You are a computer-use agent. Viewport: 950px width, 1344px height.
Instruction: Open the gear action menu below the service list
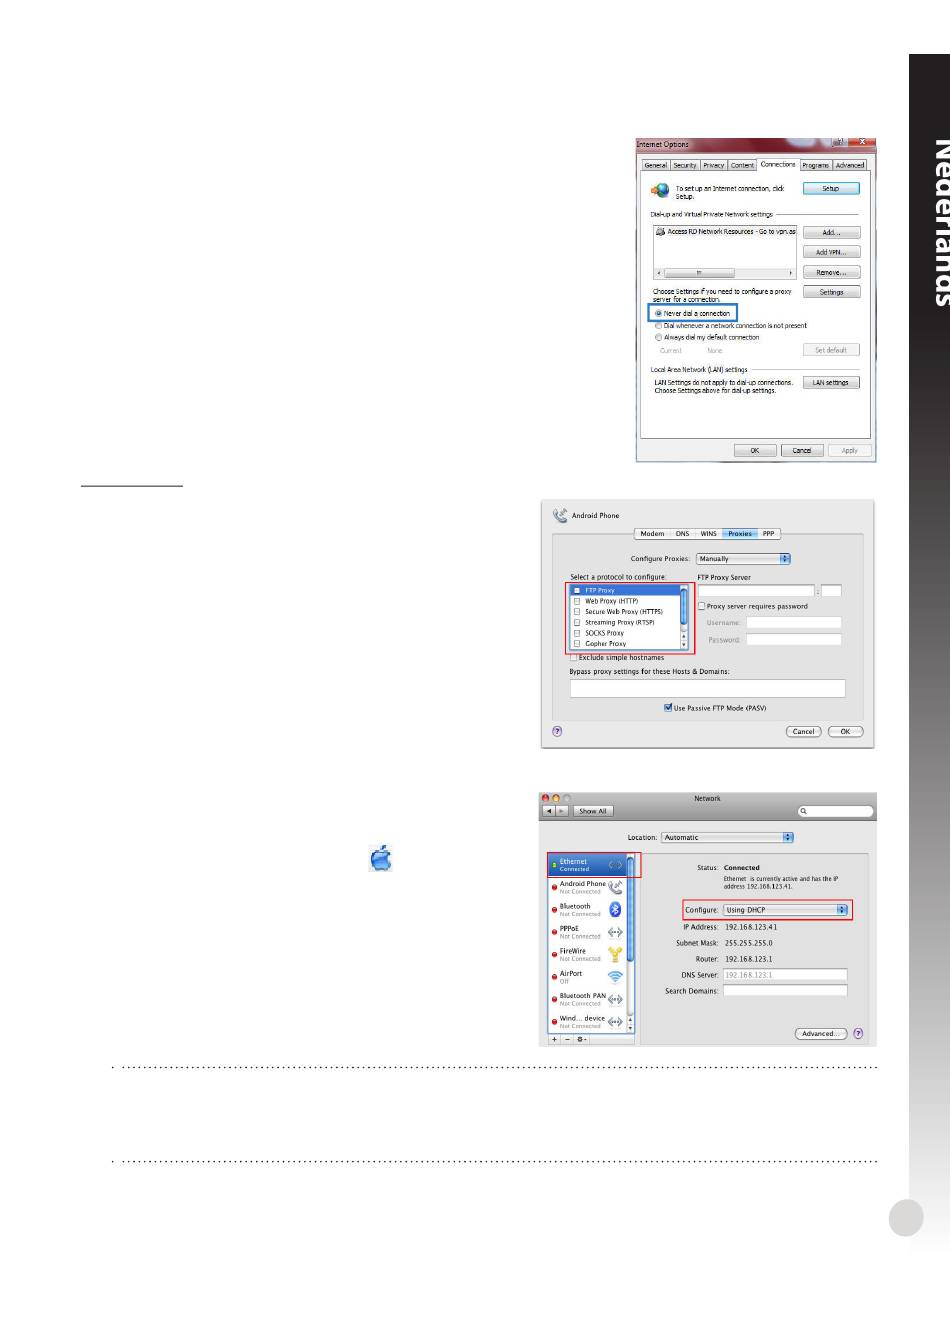click(581, 1039)
